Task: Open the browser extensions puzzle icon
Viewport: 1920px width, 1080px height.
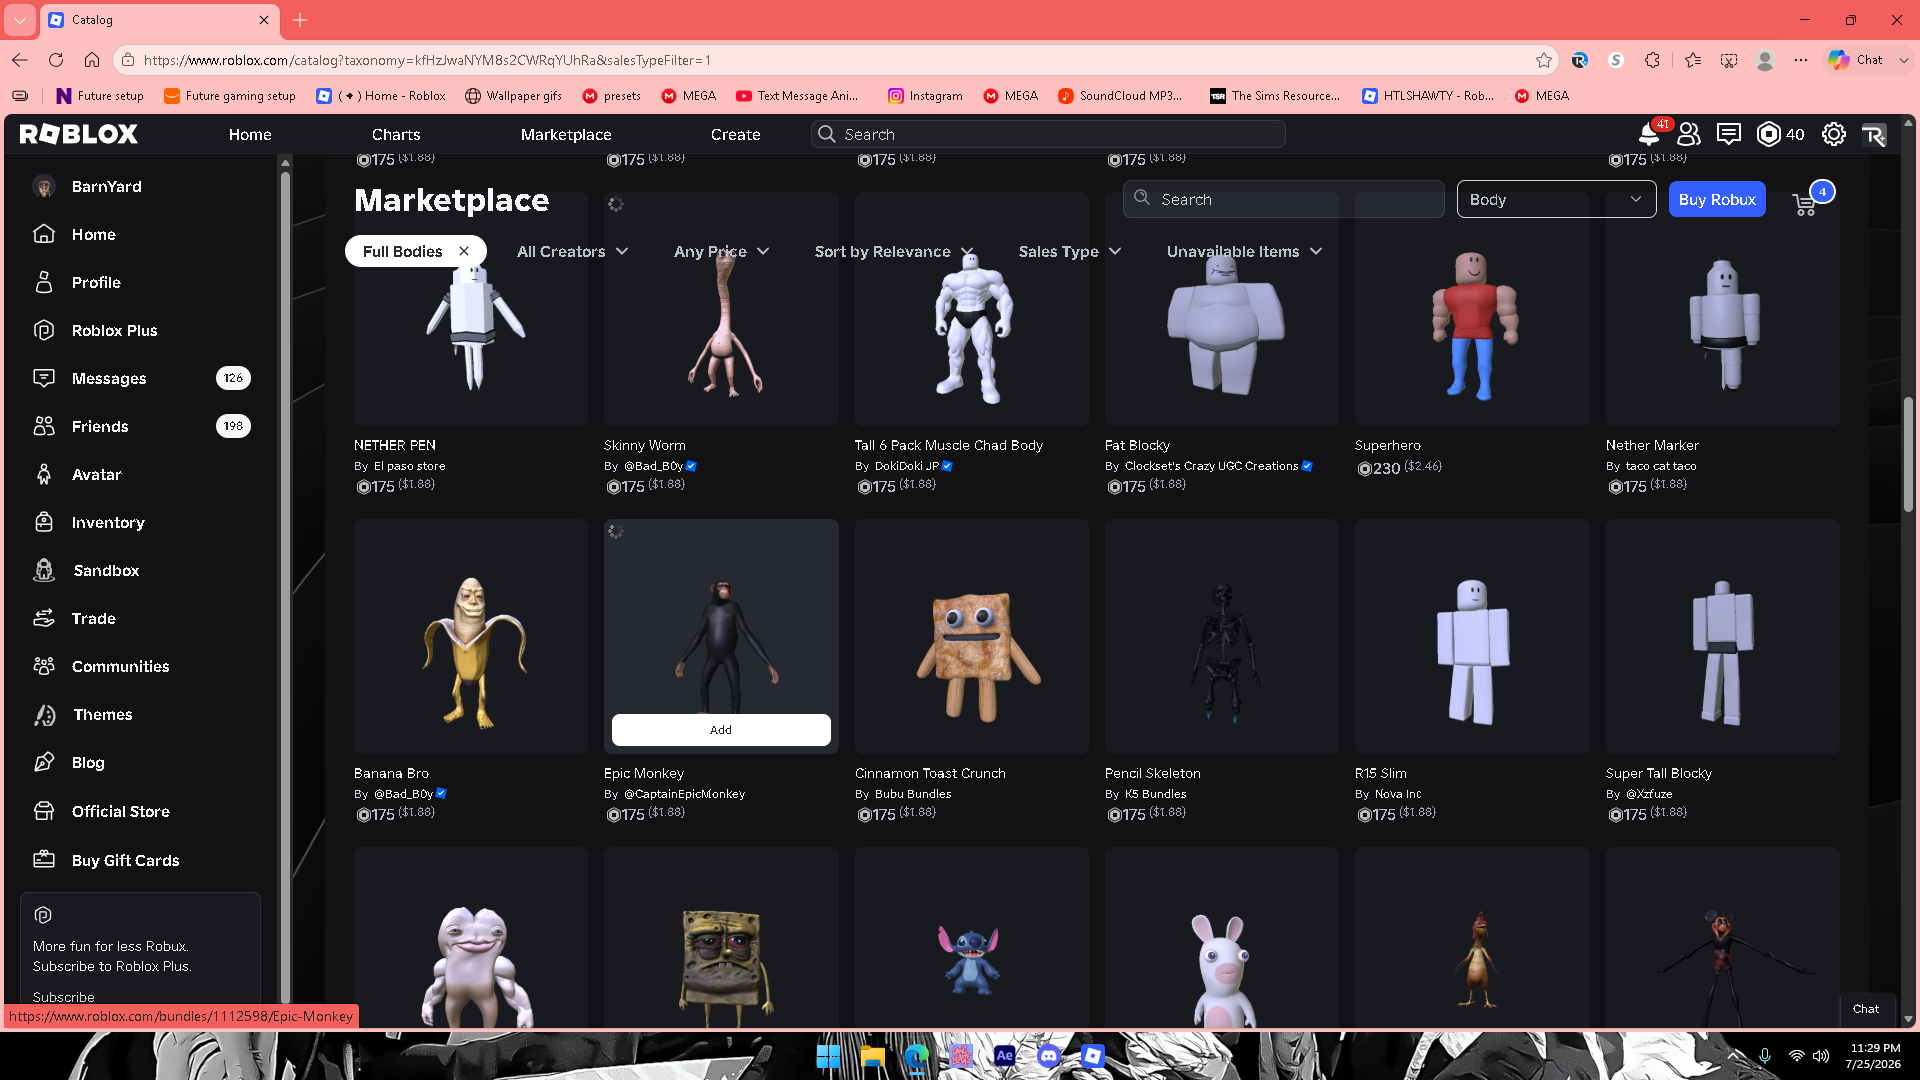Action: [x=1652, y=60]
